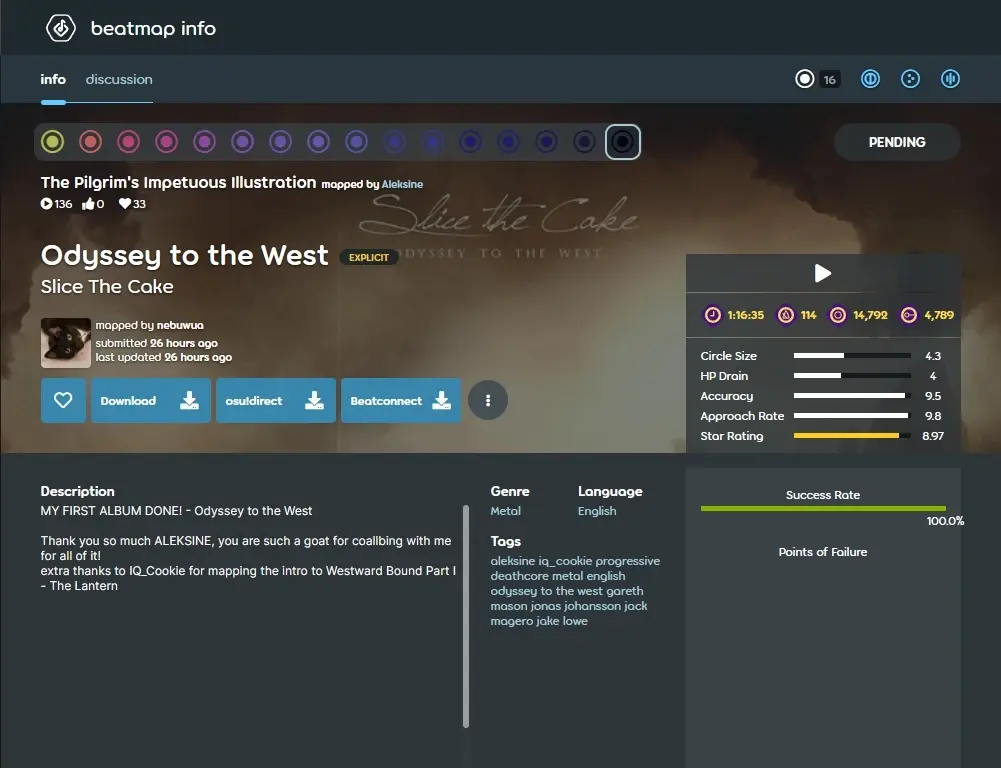Click the aleksine tag
1001x768 pixels.
513,561
